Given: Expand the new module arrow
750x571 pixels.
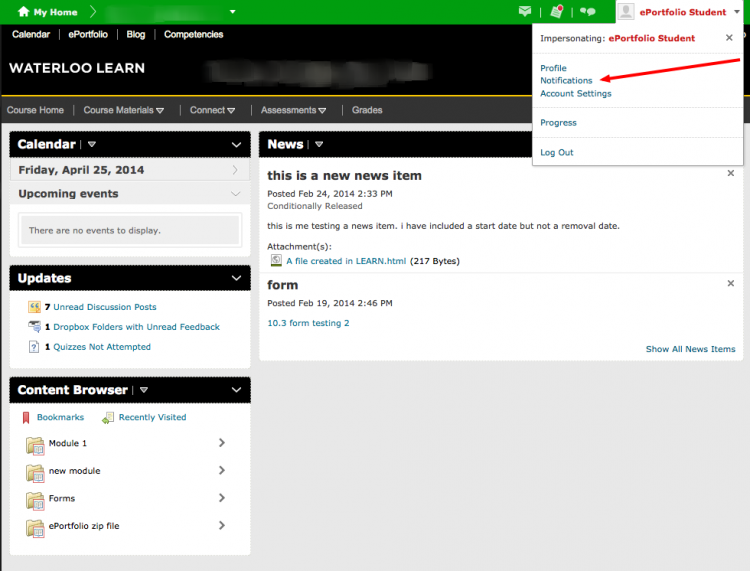Looking at the screenshot, I should click(x=221, y=471).
